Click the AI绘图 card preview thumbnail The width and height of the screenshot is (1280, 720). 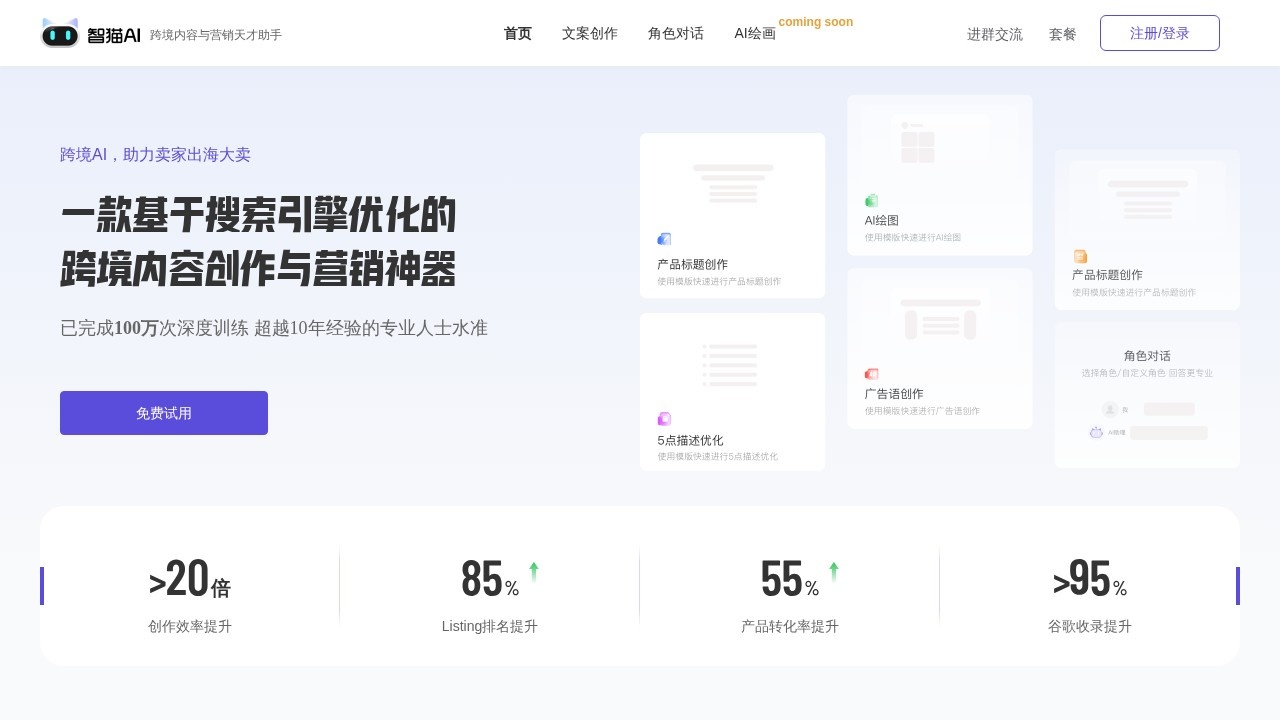click(940, 140)
